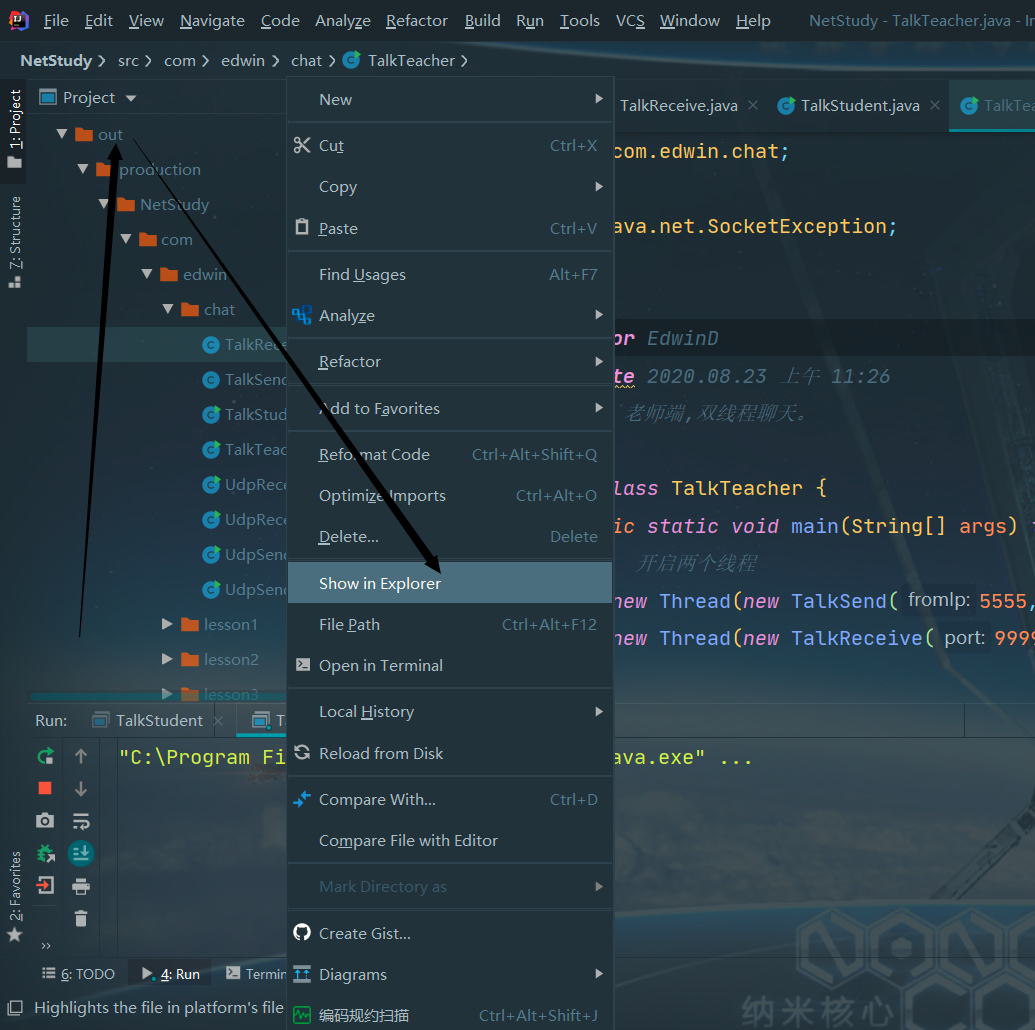Collapse the edwin folder

pyautogui.click(x=147, y=274)
